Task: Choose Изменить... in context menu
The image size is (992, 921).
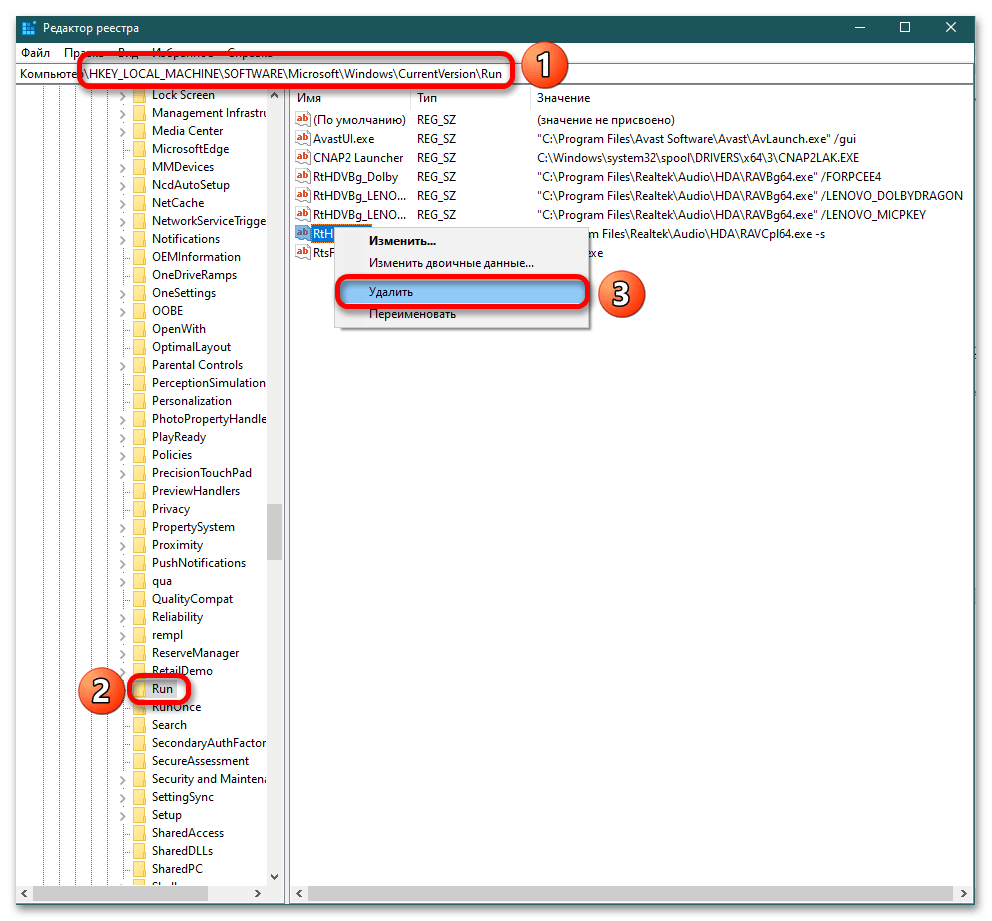Action: coord(402,241)
